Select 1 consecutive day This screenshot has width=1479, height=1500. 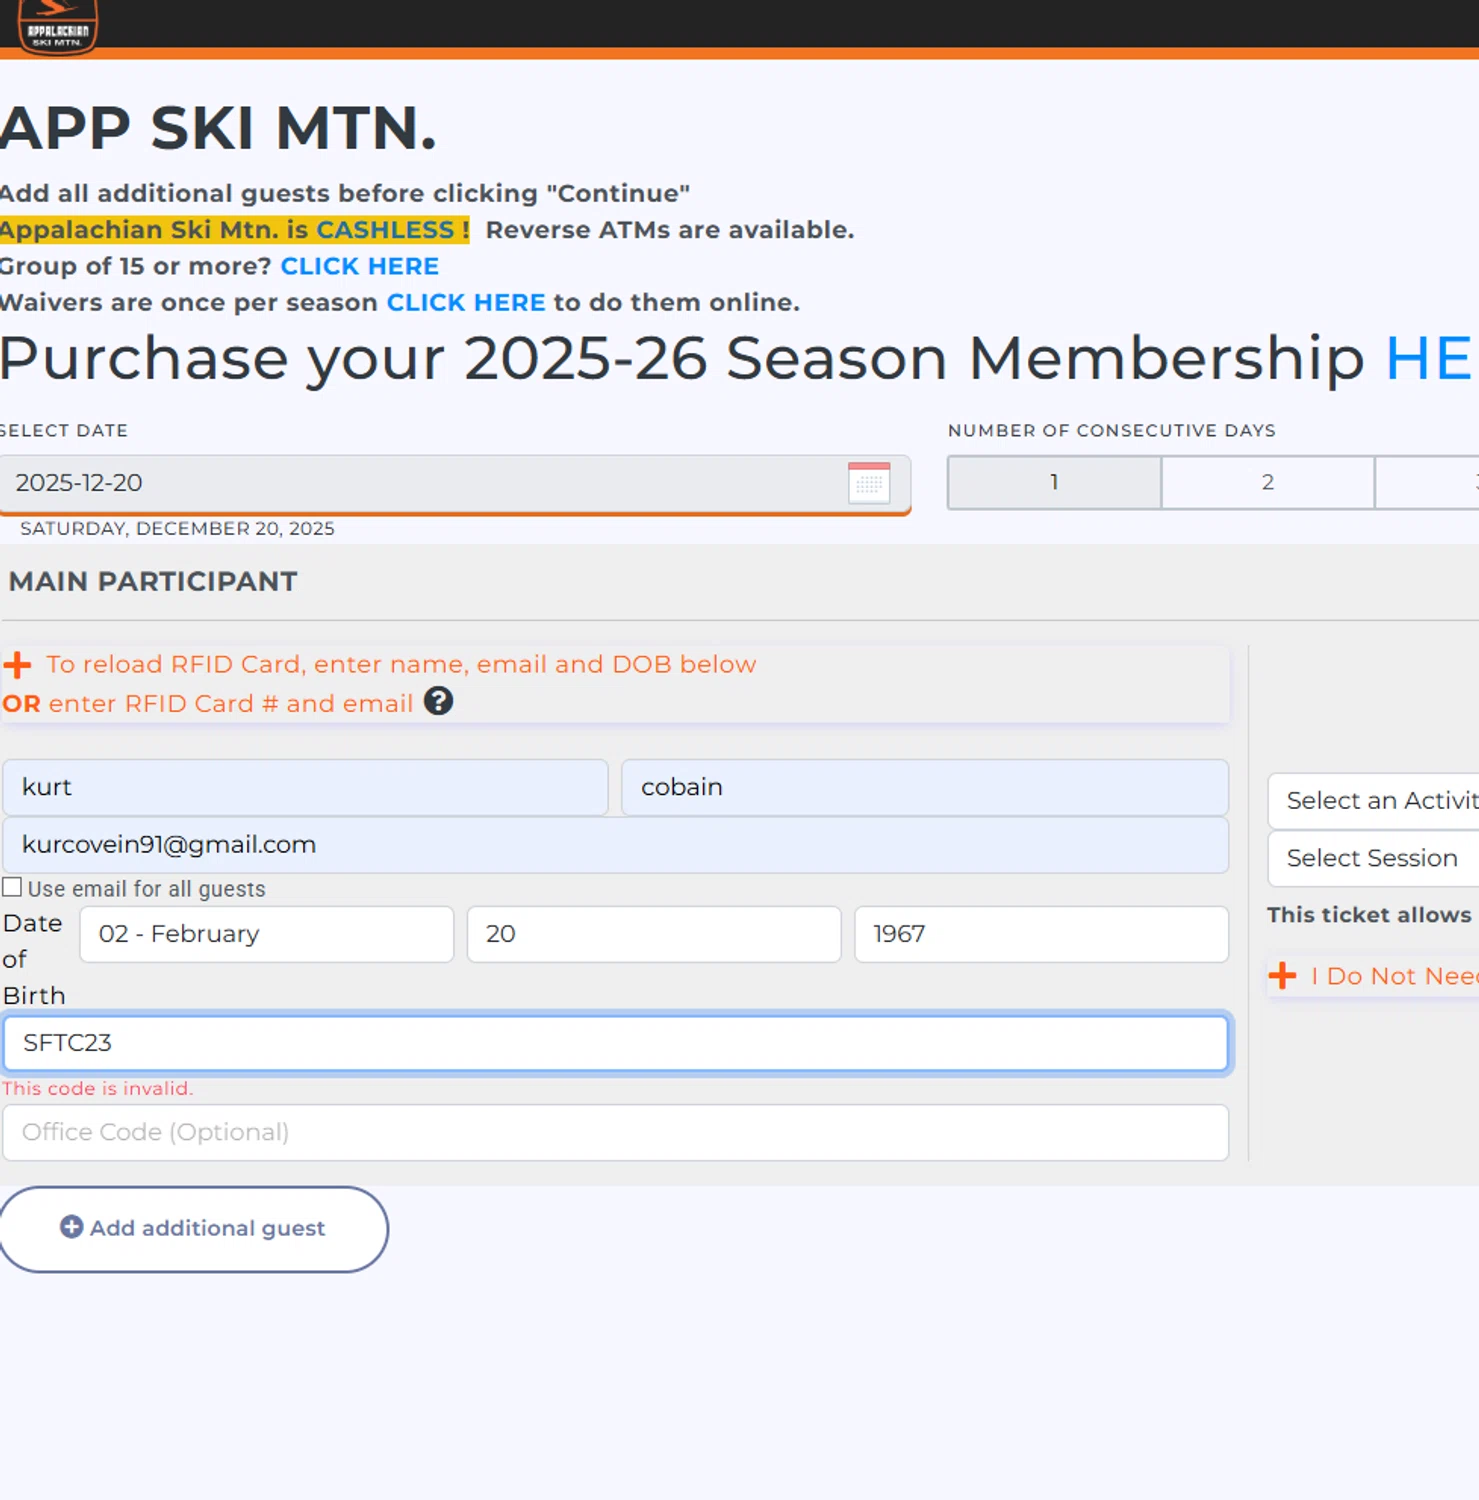pos(1054,483)
